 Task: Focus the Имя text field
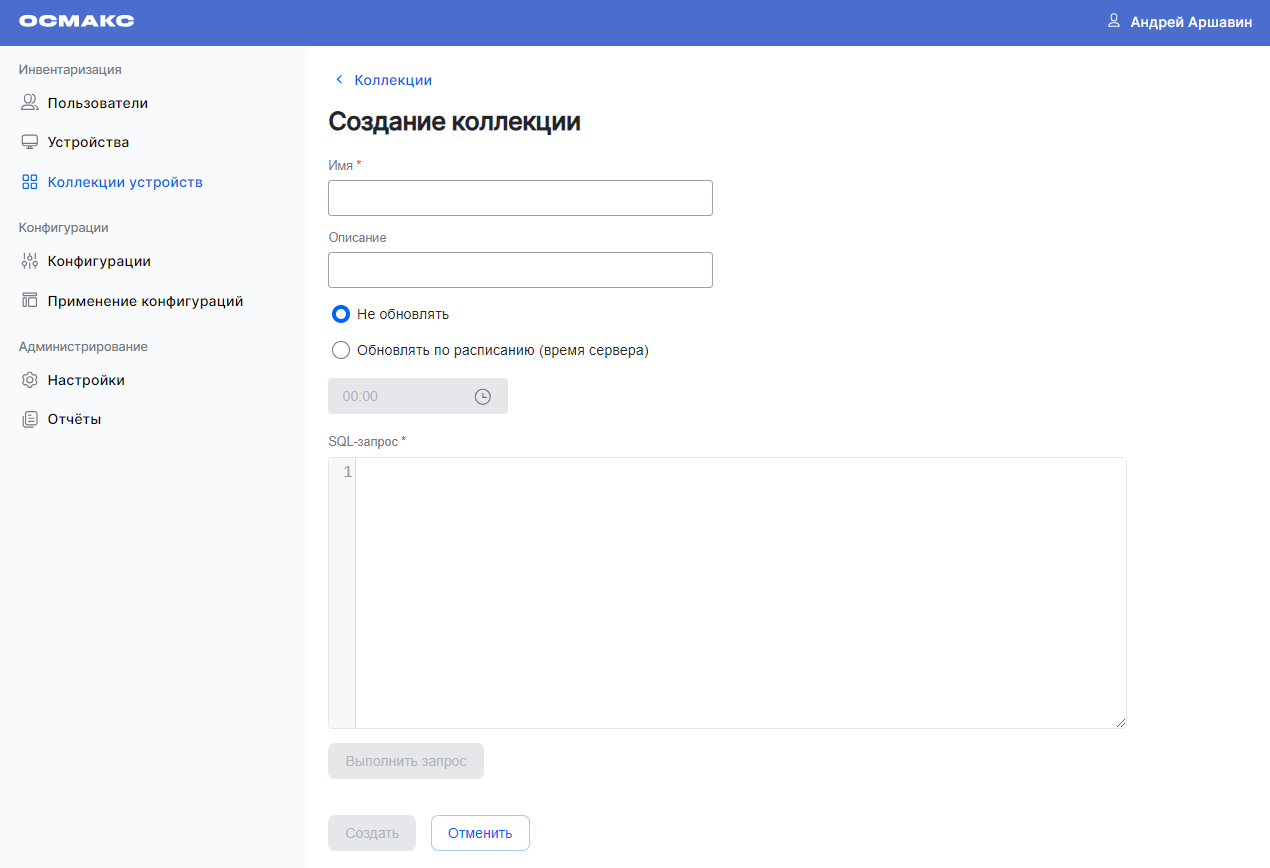click(x=520, y=198)
